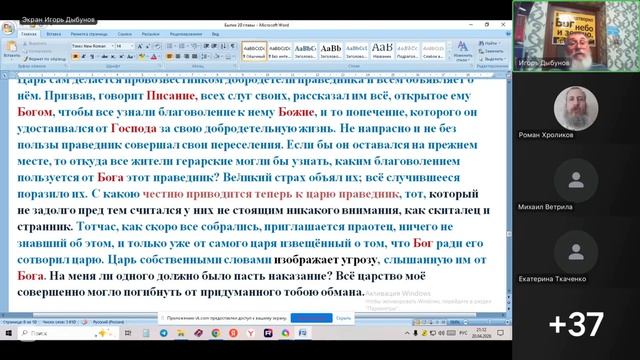Apply text highlight color
Viewport: 640px width, 360px height.
(142, 56)
